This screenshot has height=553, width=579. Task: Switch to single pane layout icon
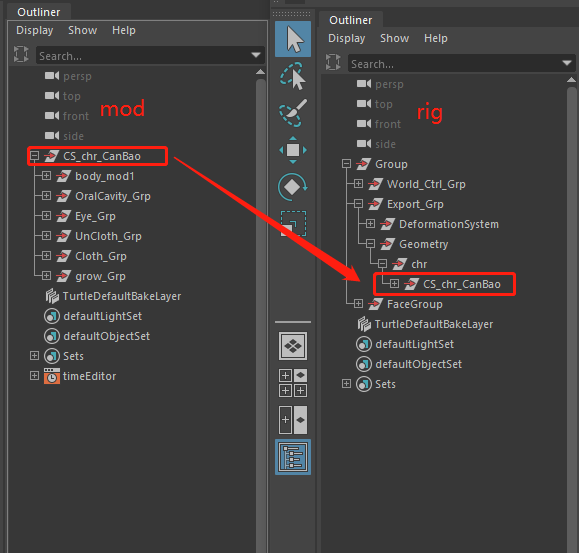point(293,346)
